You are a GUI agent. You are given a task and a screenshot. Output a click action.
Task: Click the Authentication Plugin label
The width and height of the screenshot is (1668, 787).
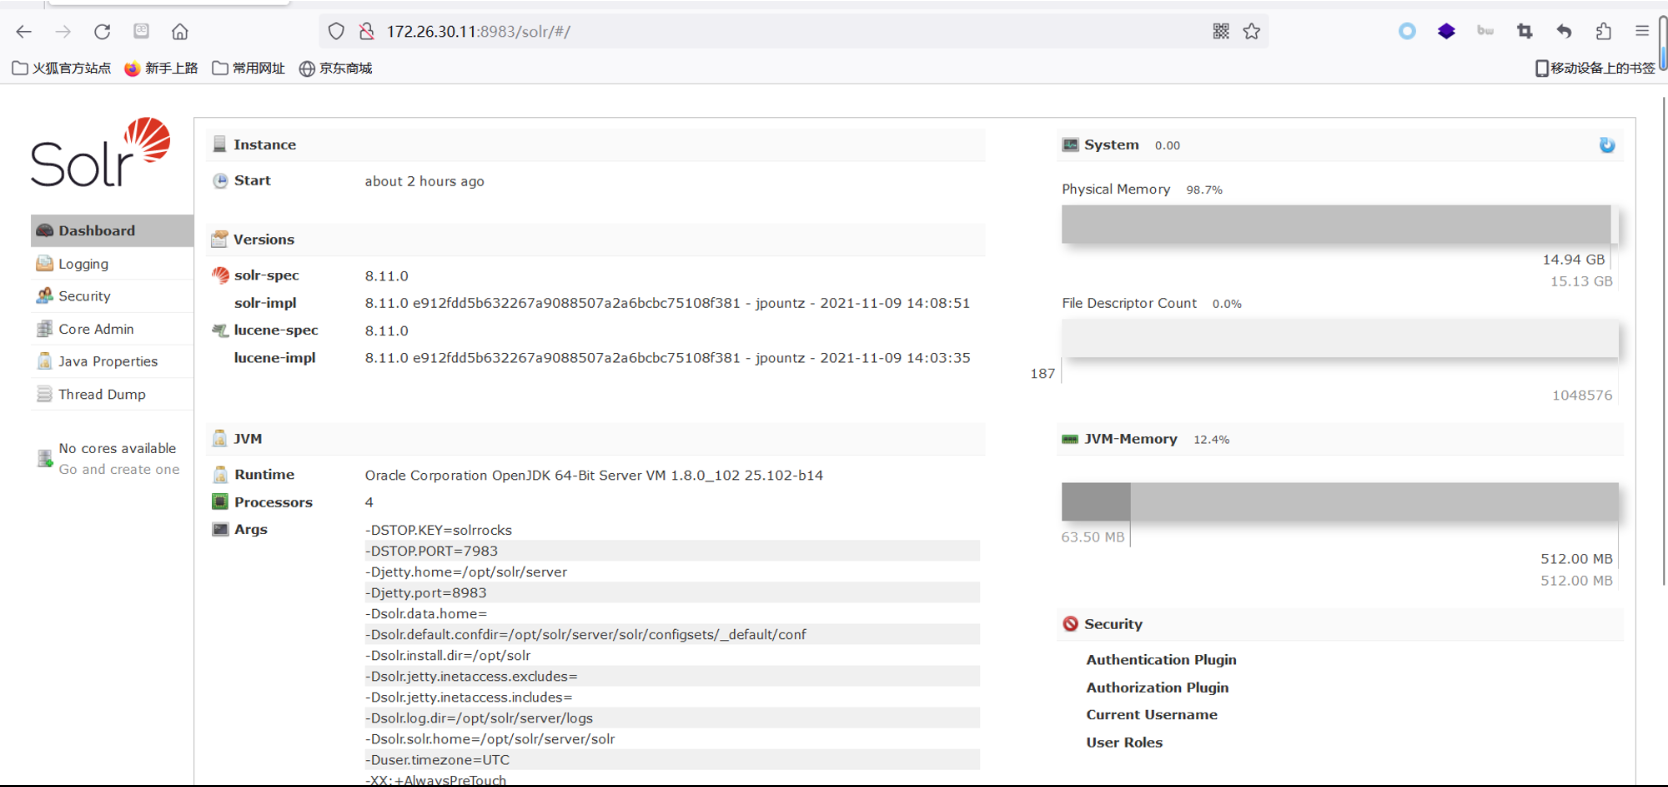click(x=1161, y=660)
